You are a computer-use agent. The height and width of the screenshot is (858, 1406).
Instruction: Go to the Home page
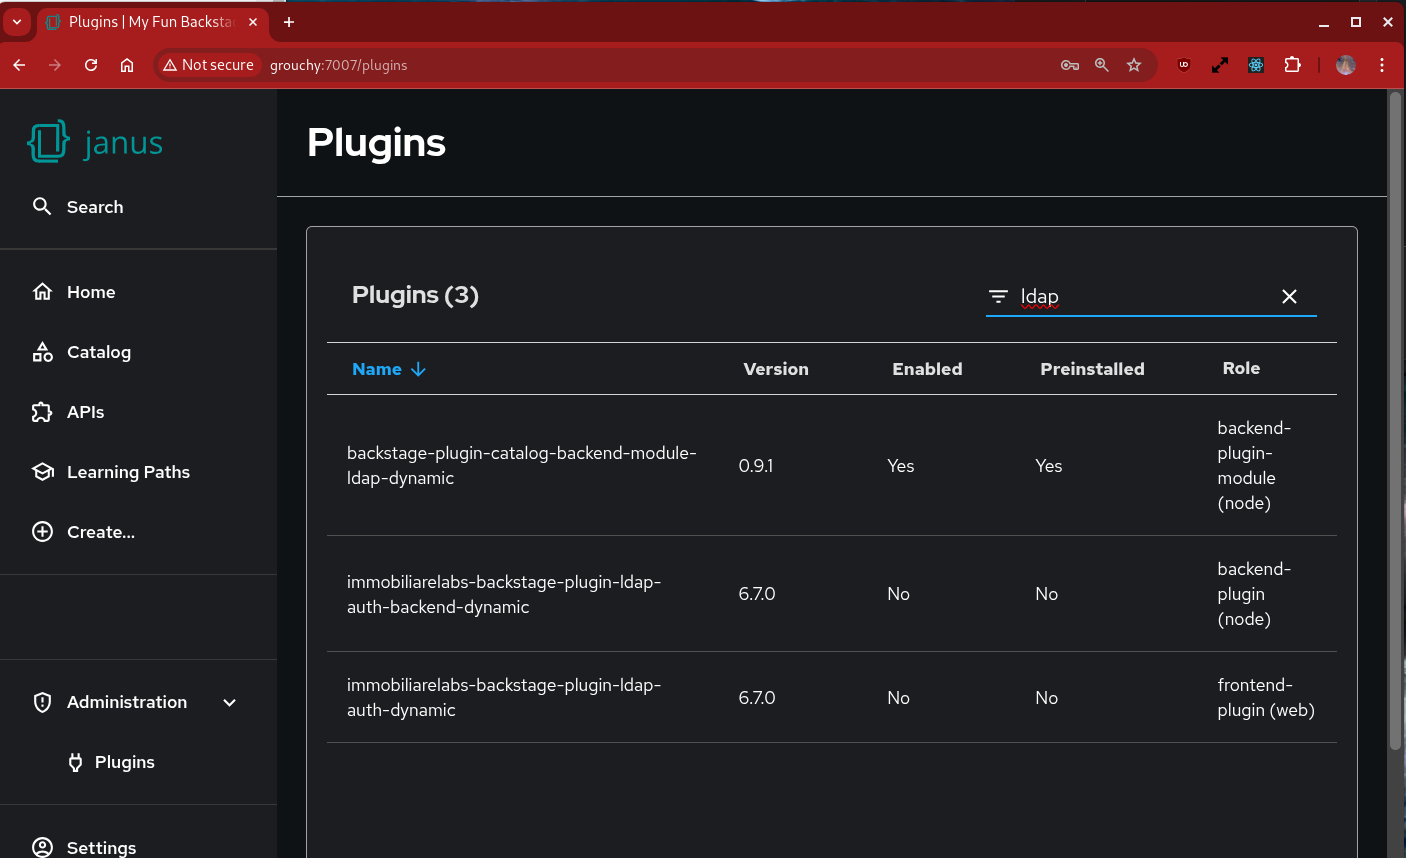pyautogui.click(x=90, y=292)
